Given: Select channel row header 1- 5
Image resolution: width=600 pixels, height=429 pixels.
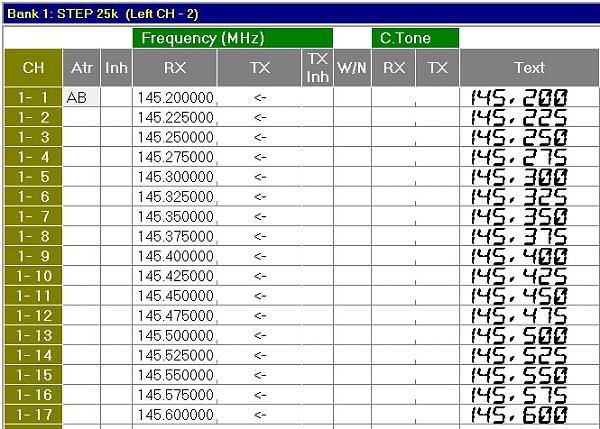Looking at the screenshot, I should click(33, 177).
